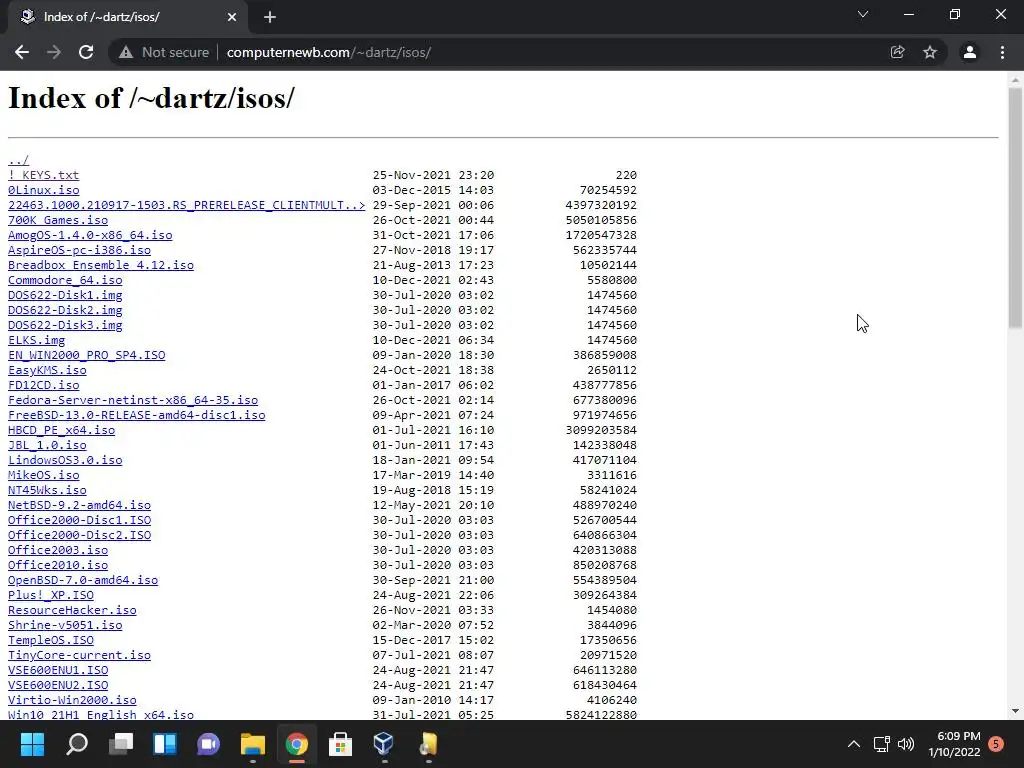Click the ELKS.img link
The image size is (1024, 768).
pyautogui.click(x=36, y=340)
